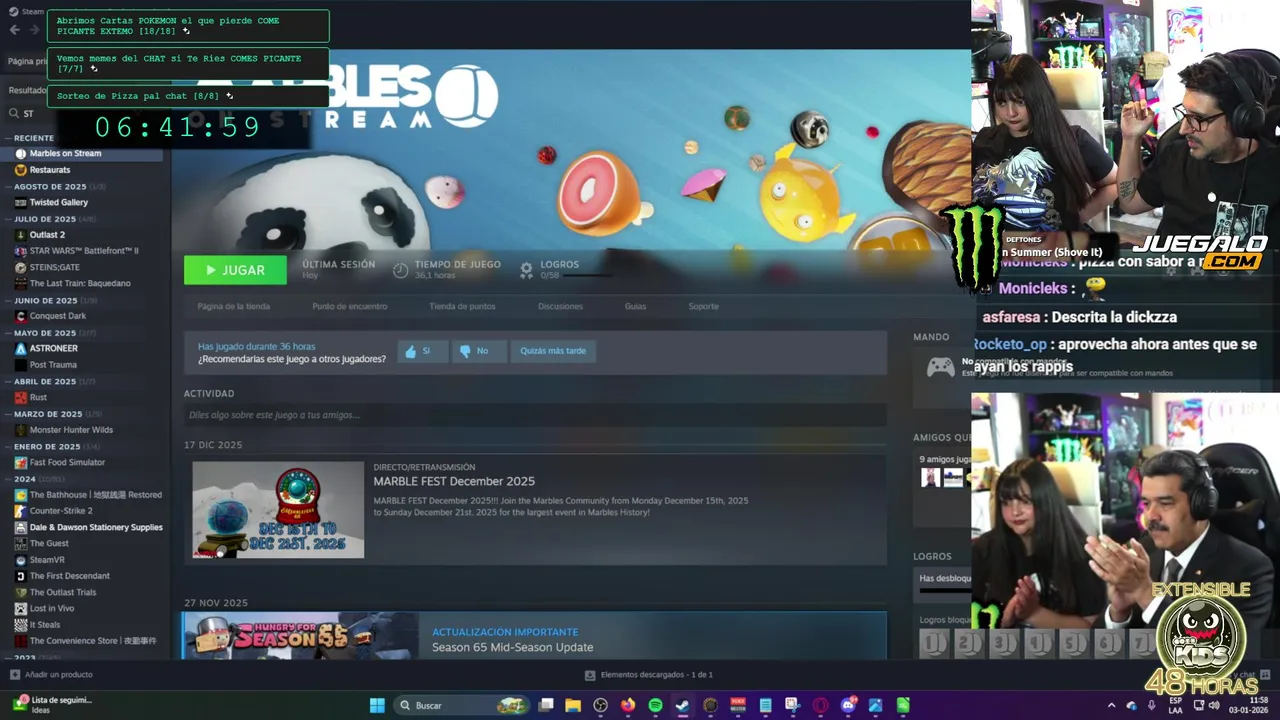Viewport: 1280px width, 720px height.
Task: Open the Season 65 Mid-Season Update post
Action: click(x=512, y=647)
